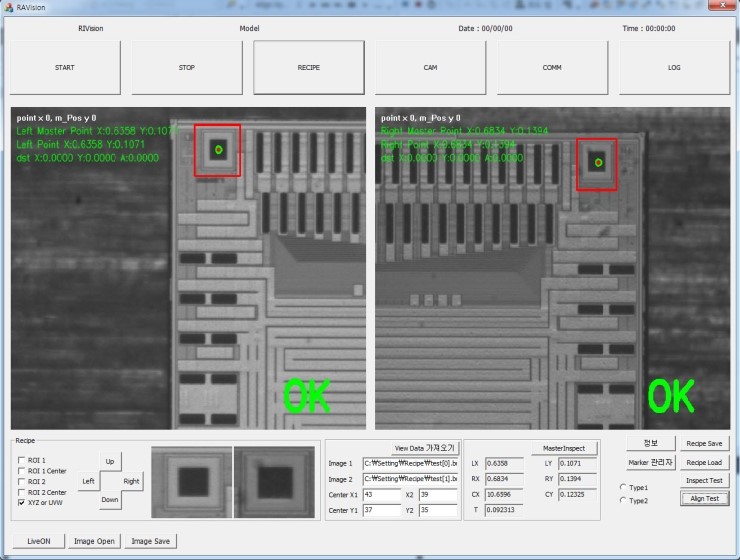
Task: Check the ROI 2 Center option
Action: point(22,493)
